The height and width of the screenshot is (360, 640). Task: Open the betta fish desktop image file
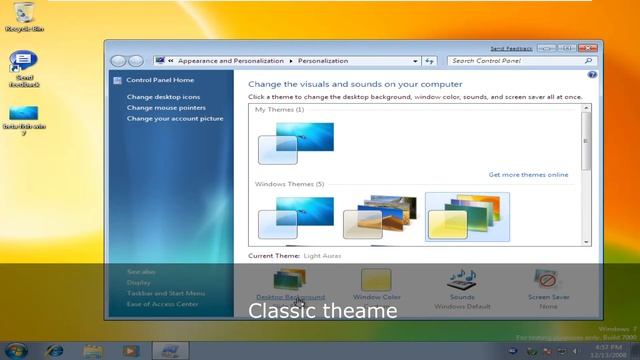point(24,120)
